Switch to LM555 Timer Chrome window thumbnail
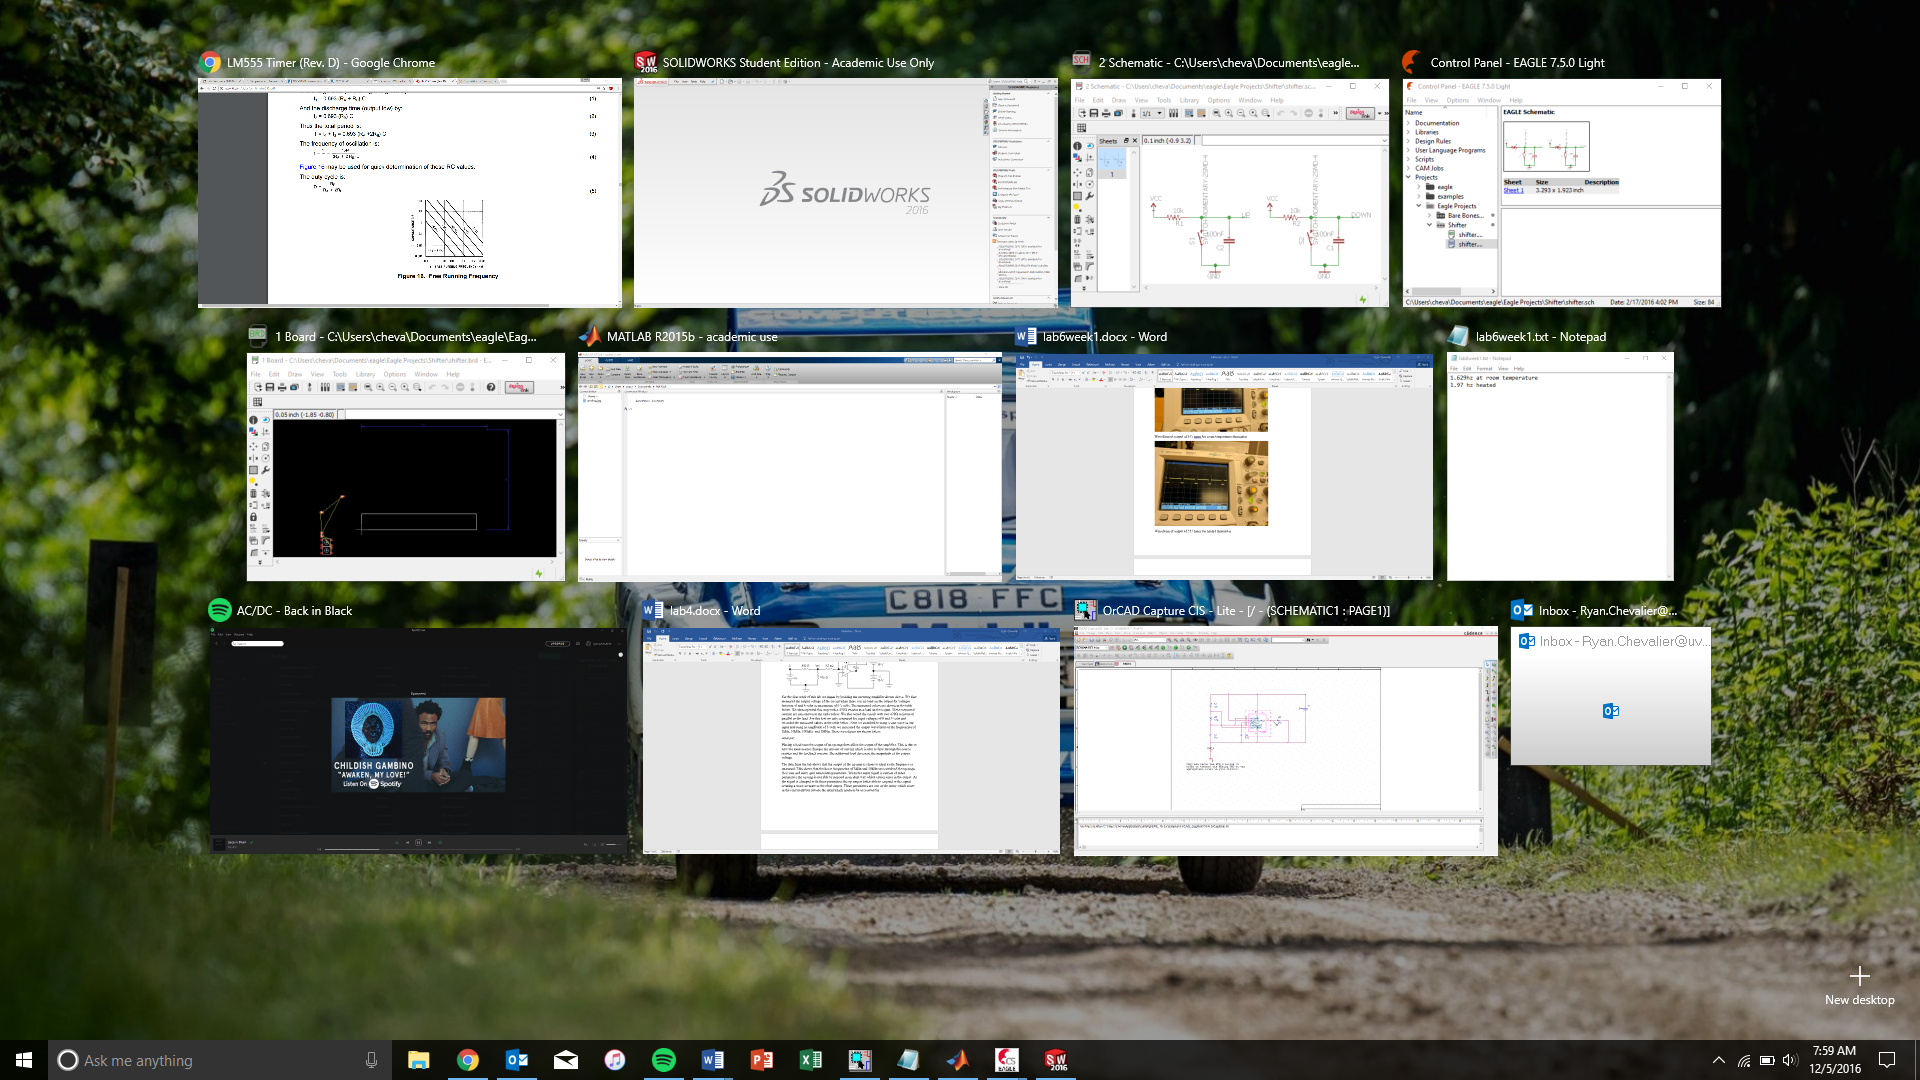1920x1080 pixels. pos(410,192)
